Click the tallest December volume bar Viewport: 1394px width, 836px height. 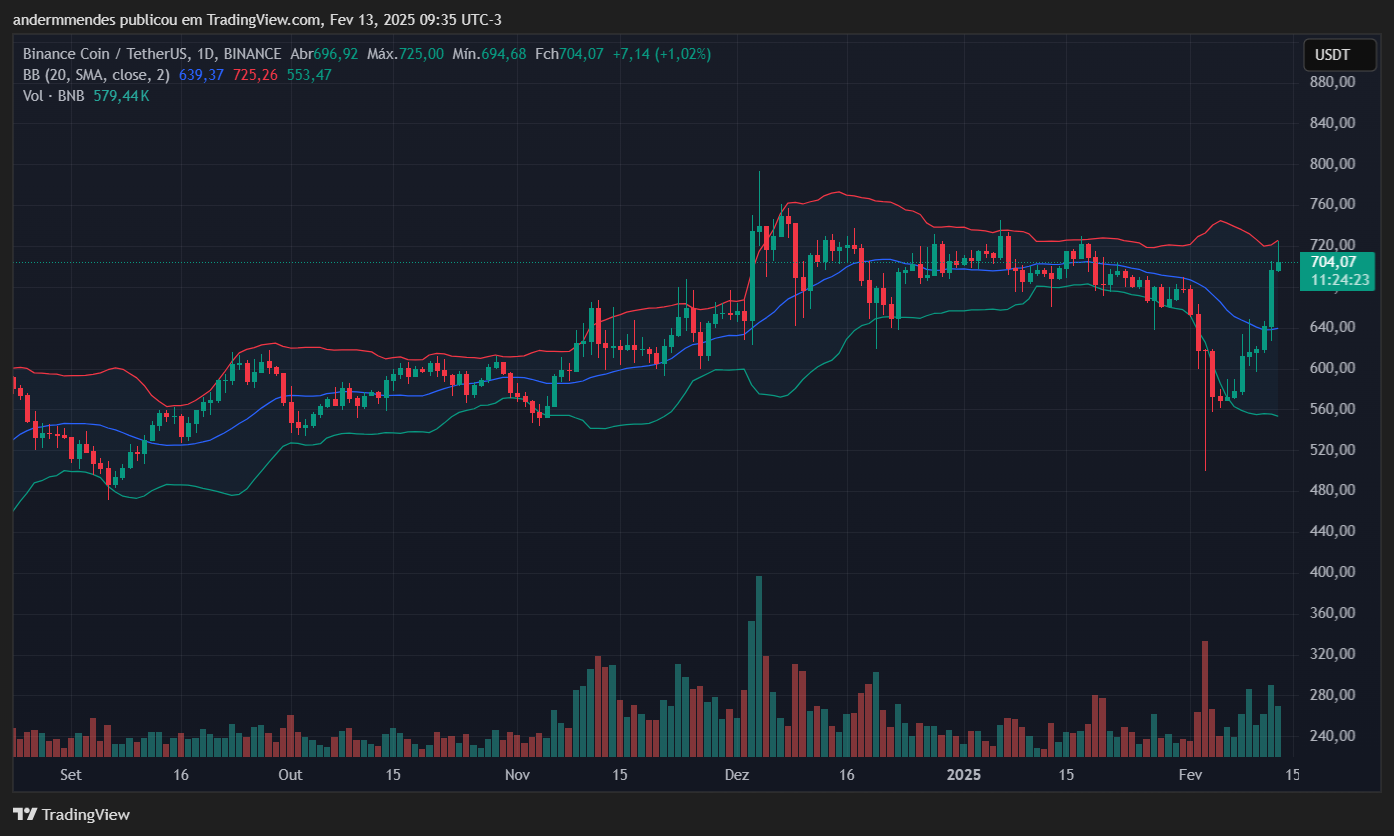coord(759,666)
